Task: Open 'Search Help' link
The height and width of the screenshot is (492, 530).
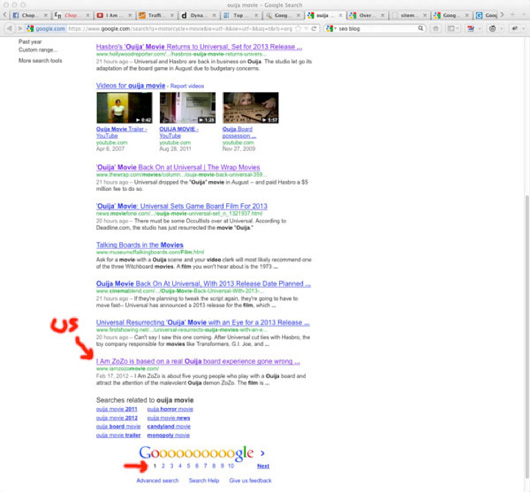Action: pos(204,481)
